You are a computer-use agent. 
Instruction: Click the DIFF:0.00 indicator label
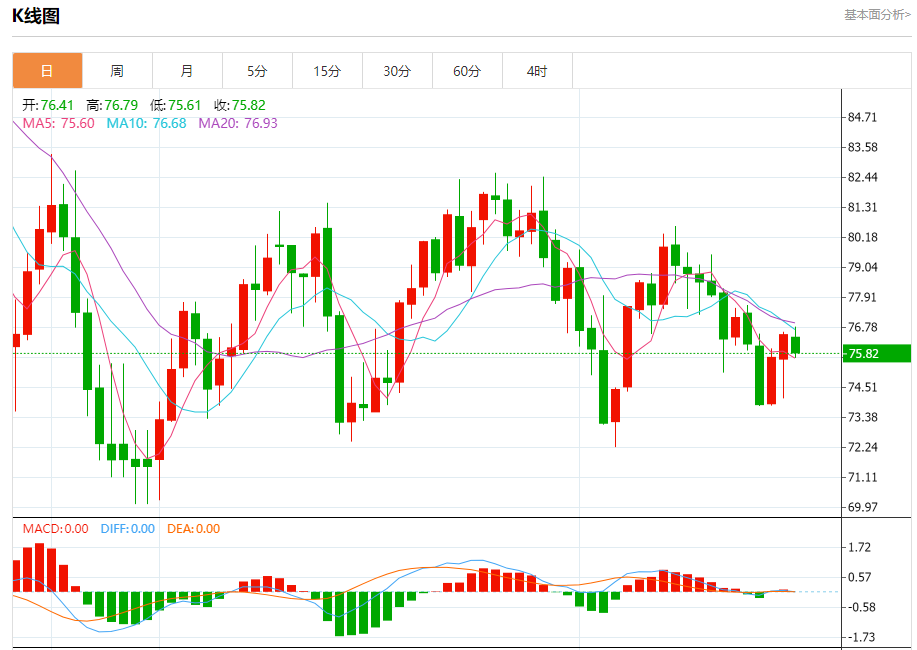[127, 529]
